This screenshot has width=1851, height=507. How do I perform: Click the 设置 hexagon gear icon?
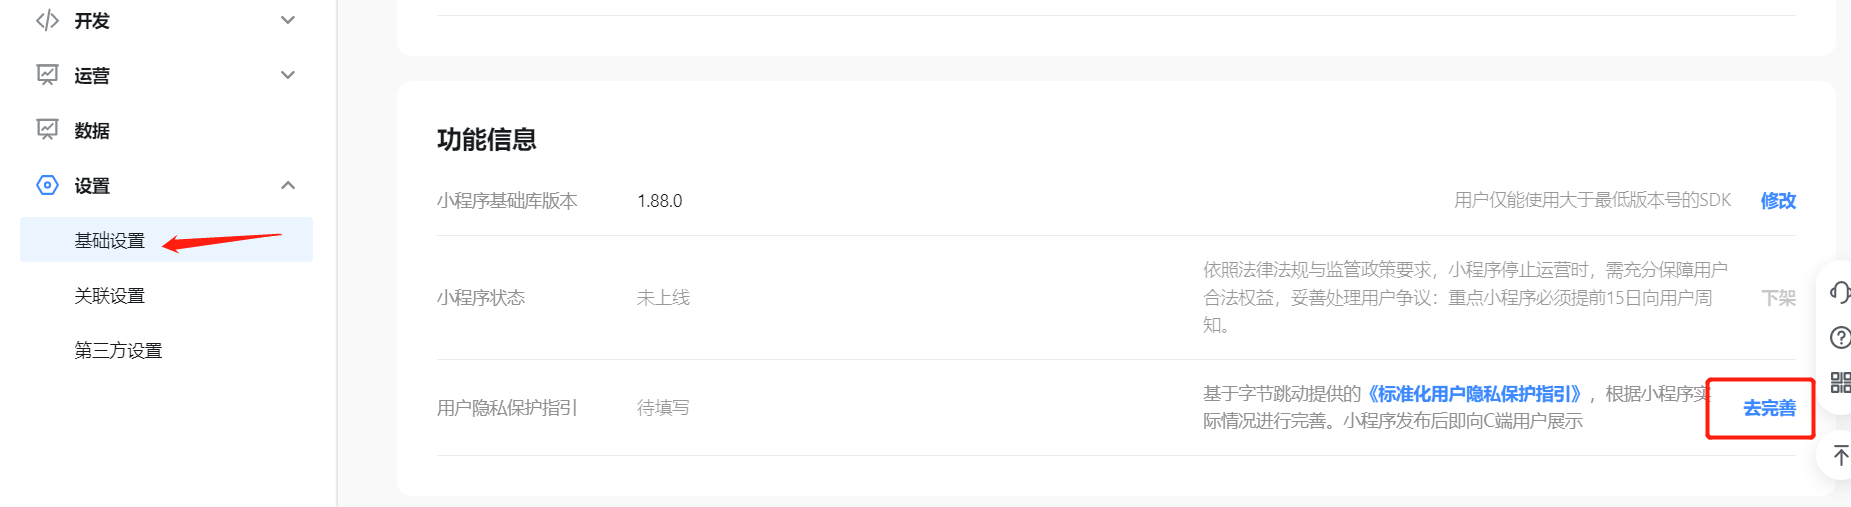coord(47,185)
